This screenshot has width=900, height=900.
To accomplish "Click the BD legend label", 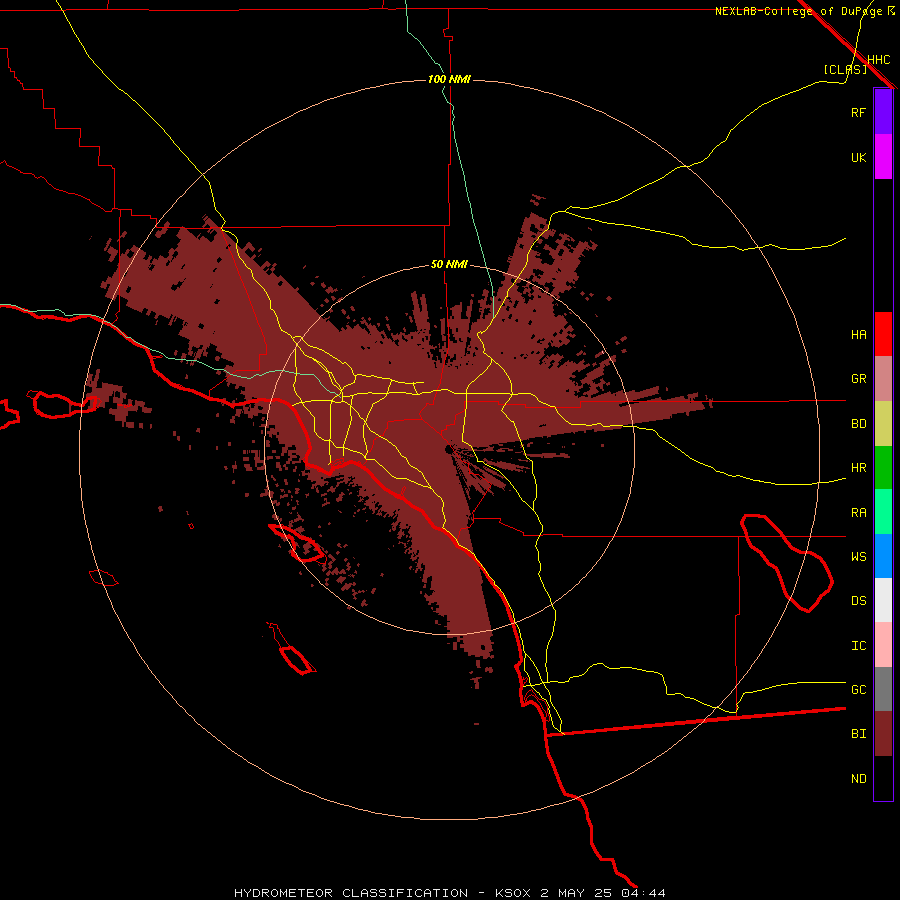I will (x=858, y=424).
